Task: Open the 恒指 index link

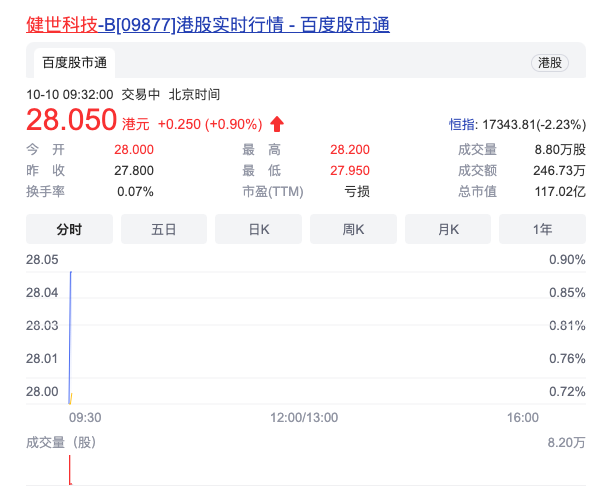Action: point(461,125)
